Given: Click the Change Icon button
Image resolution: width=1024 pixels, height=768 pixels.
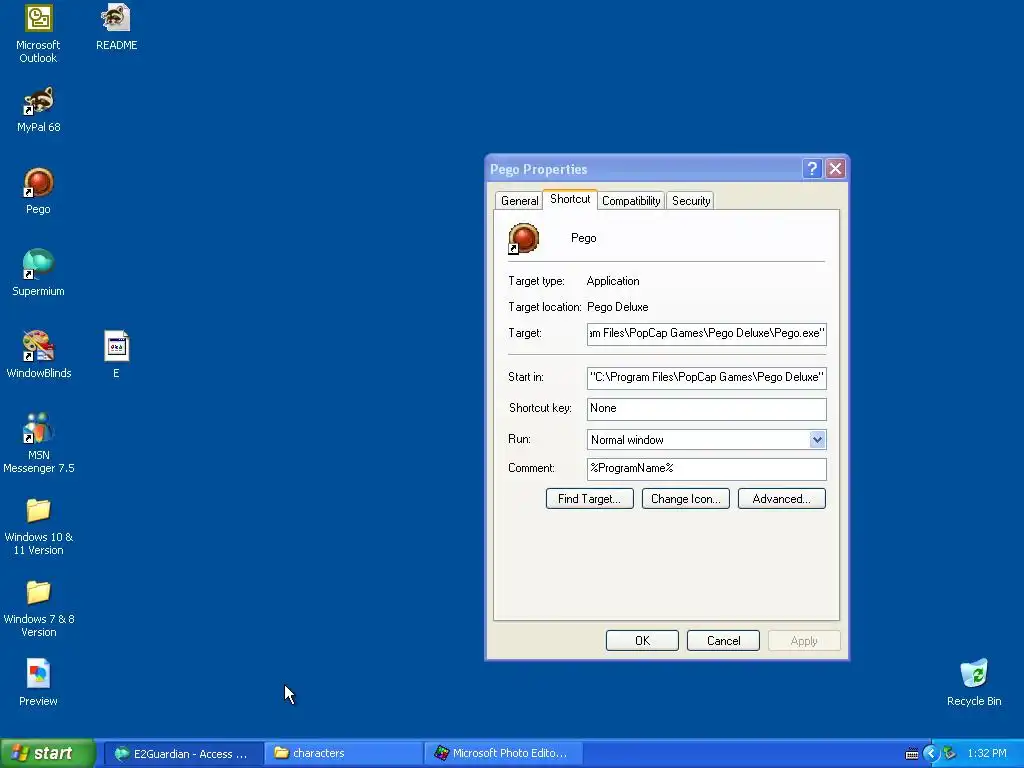Looking at the screenshot, I should pyautogui.click(x=686, y=499).
